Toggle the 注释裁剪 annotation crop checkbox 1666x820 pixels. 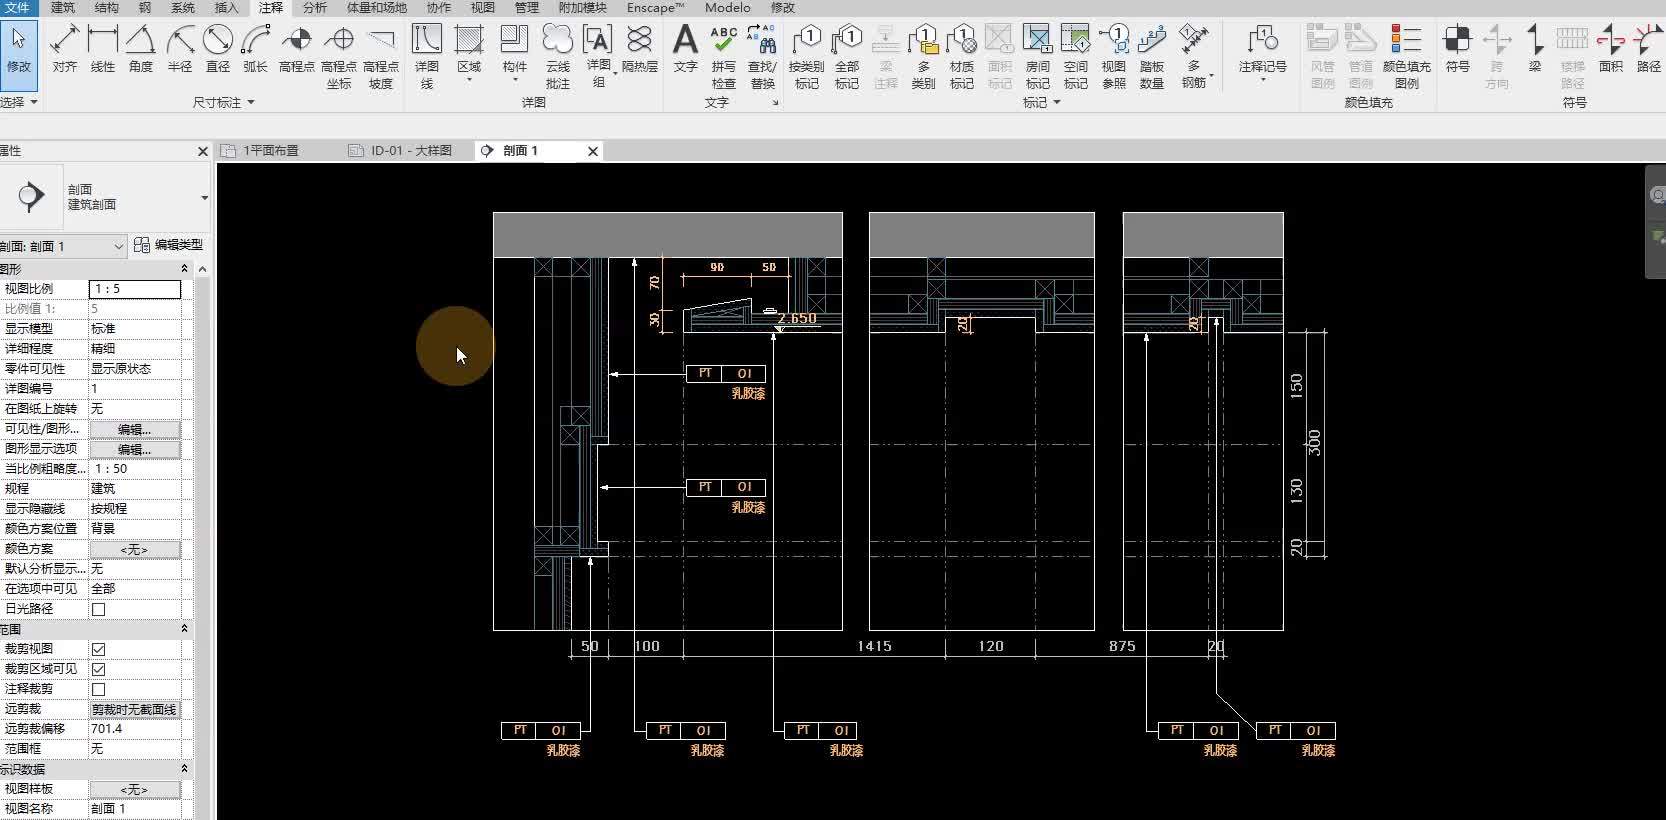tap(98, 689)
